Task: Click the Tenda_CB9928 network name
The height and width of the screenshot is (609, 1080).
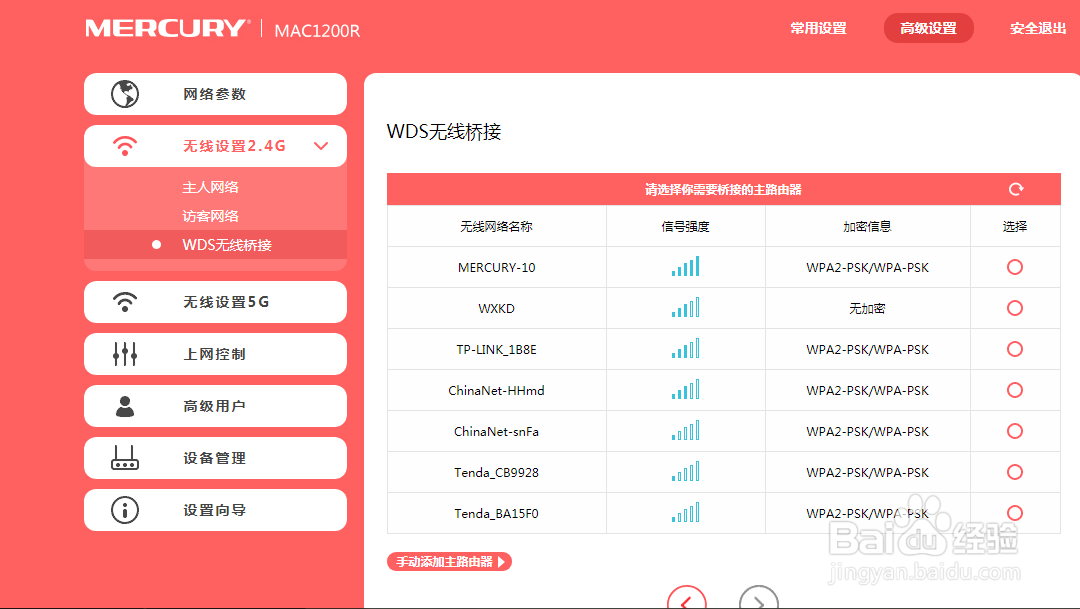Action: [x=497, y=473]
